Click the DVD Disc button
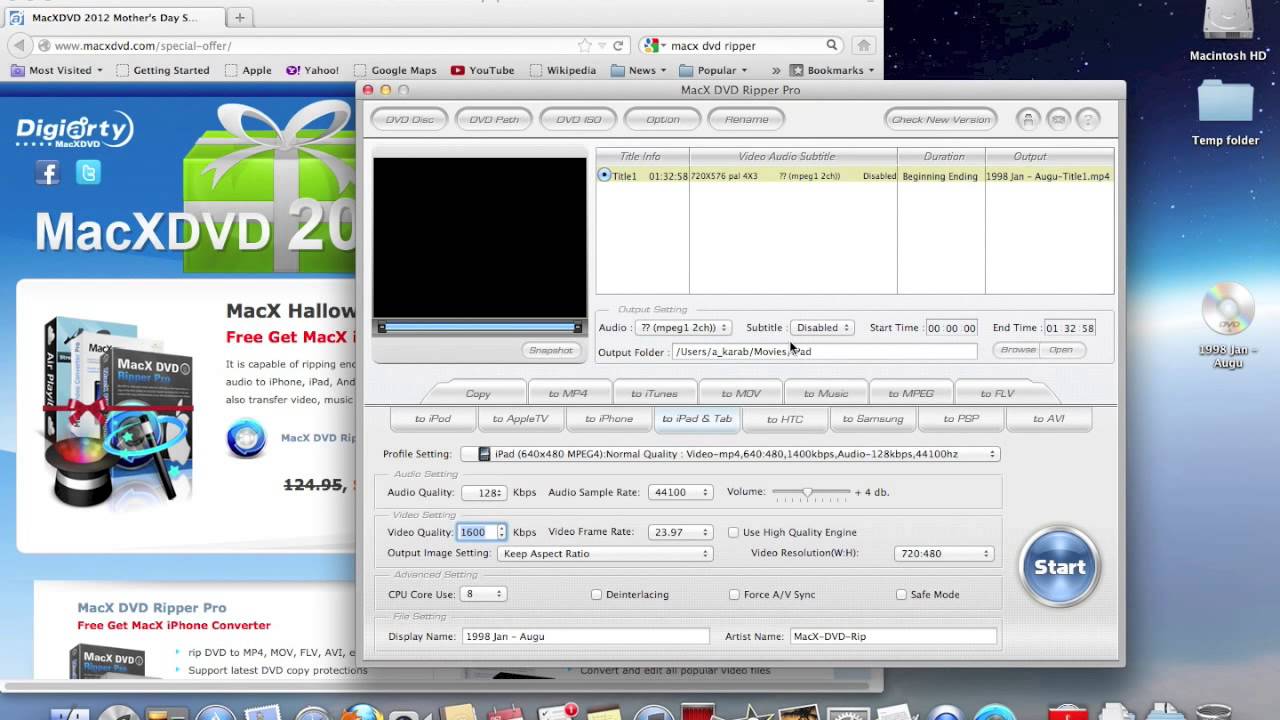Image resolution: width=1280 pixels, height=720 pixels. (409, 119)
